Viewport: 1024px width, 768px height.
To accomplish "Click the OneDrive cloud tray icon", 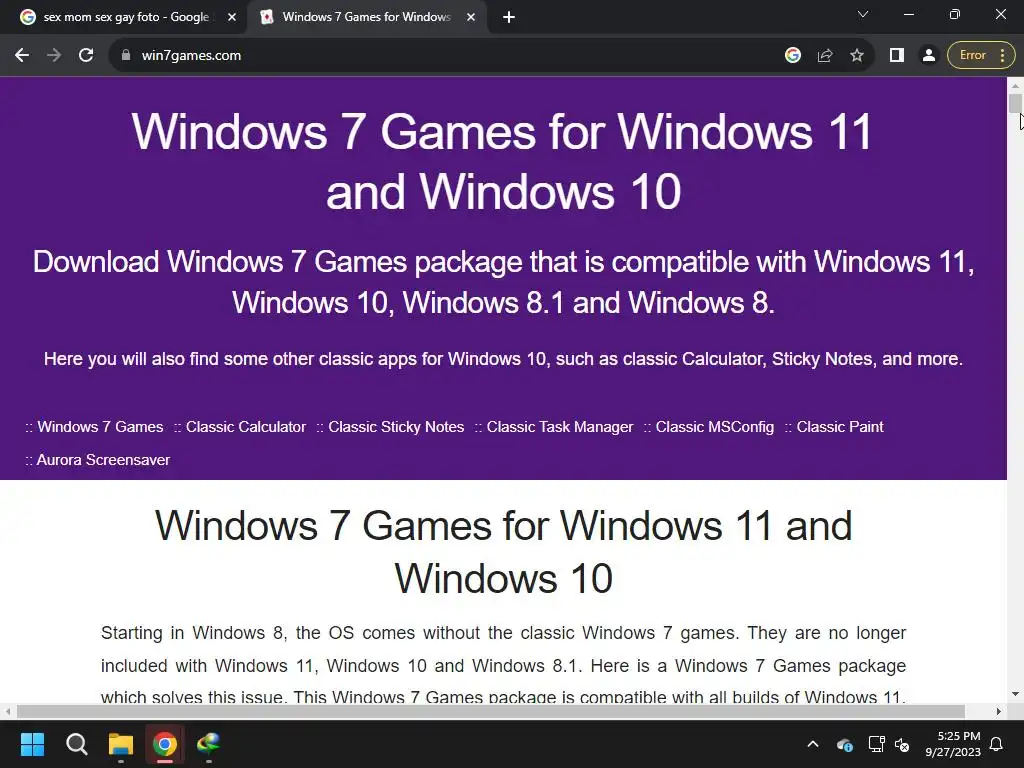I will pos(844,744).
